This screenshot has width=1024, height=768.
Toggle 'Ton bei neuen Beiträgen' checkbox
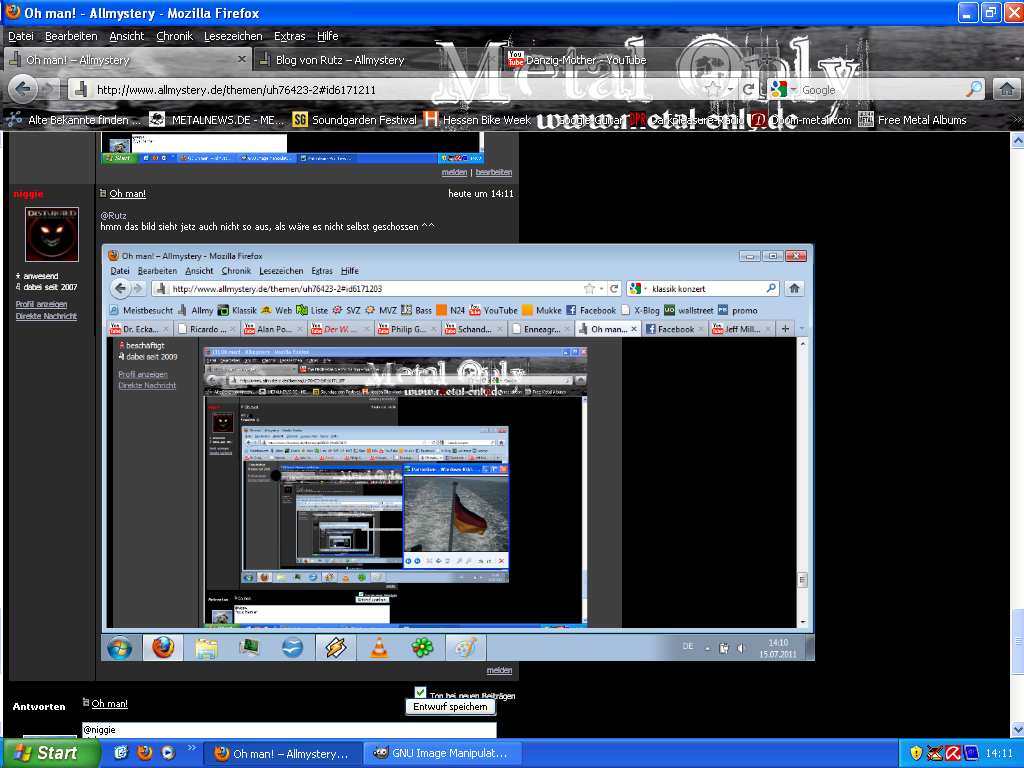coord(420,692)
